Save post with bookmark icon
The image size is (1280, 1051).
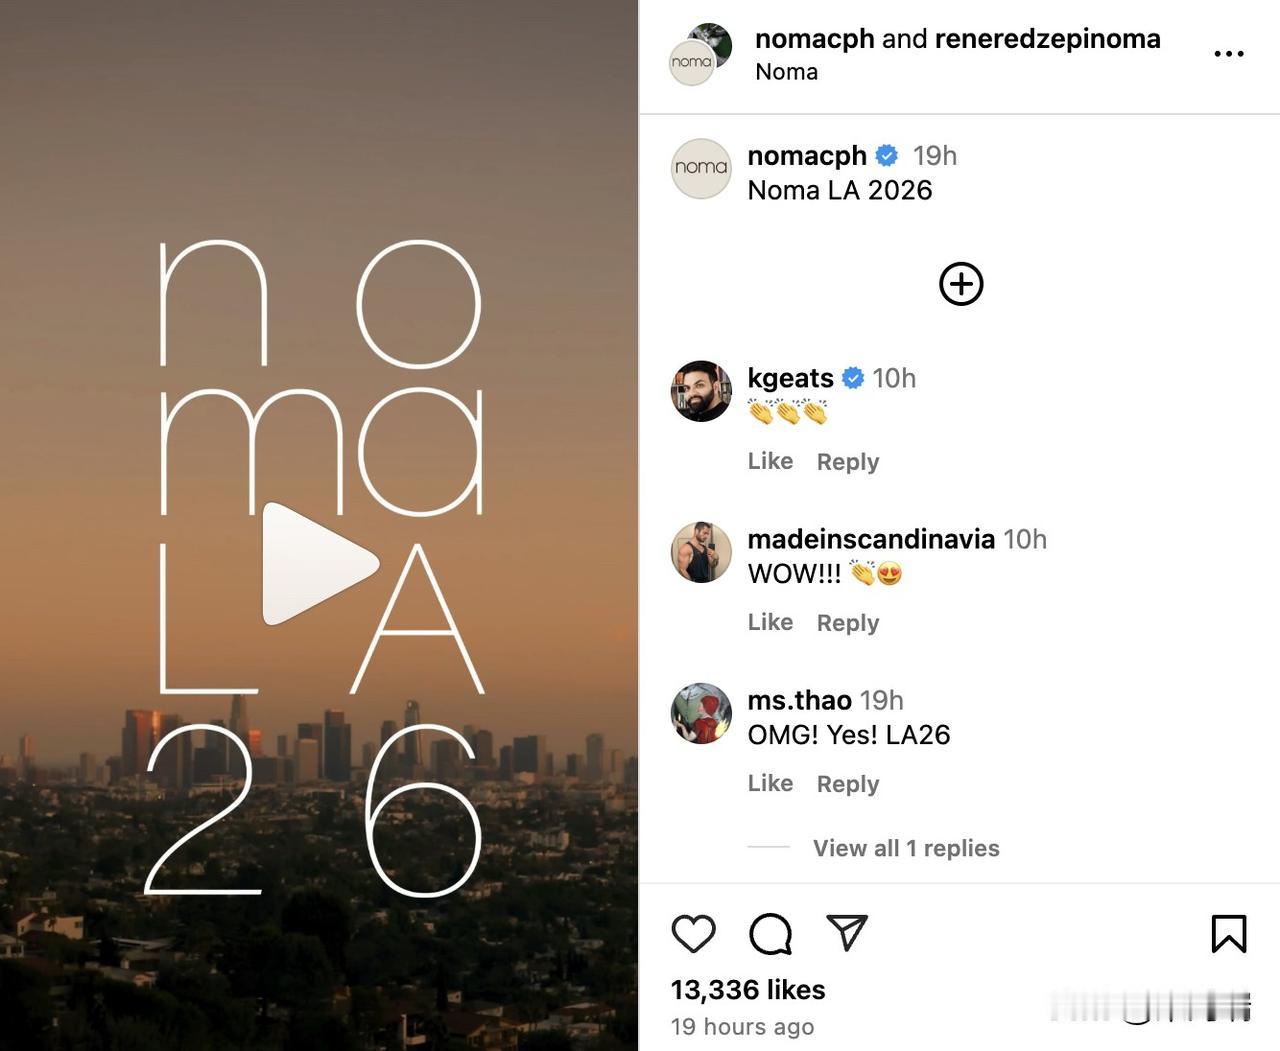[x=1229, y=934]
